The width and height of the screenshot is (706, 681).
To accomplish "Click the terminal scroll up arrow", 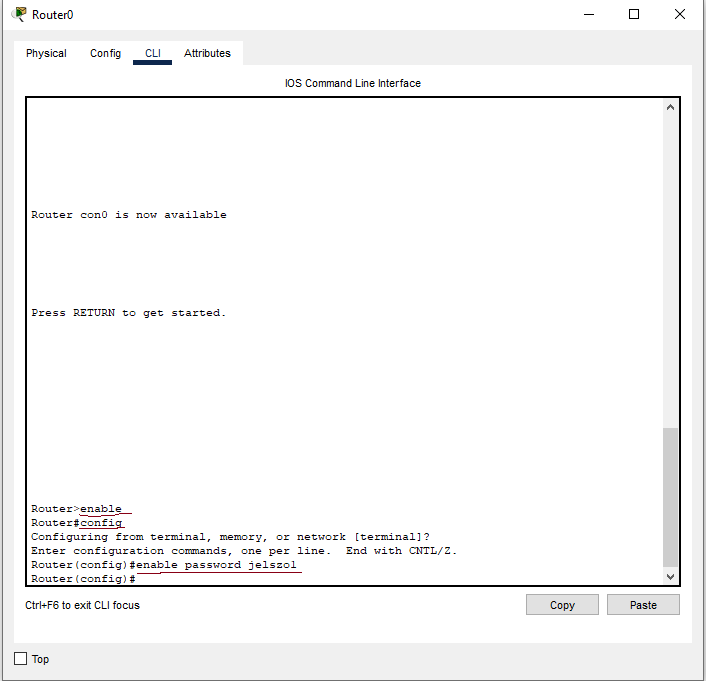I will [x=671, y=107].
